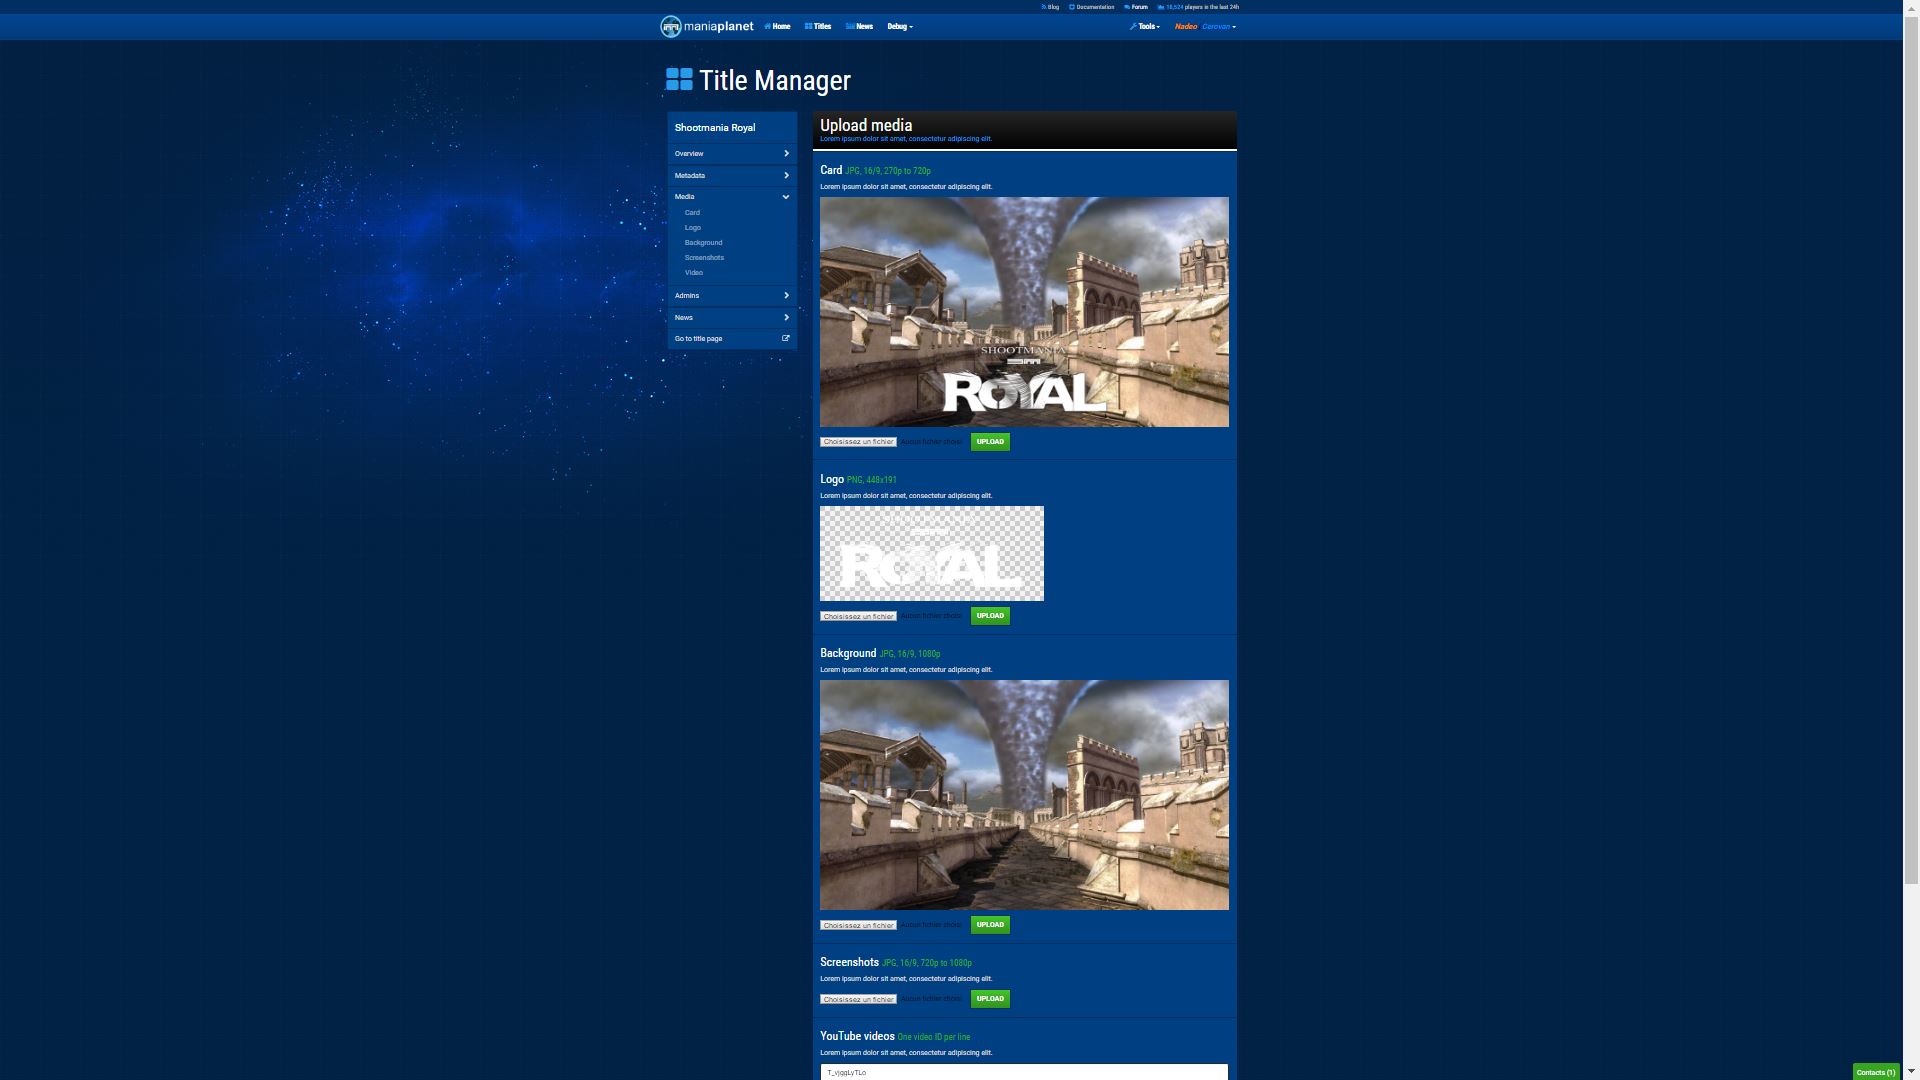
Task: Upload the Background image
Action: click(x=990, y=925)
